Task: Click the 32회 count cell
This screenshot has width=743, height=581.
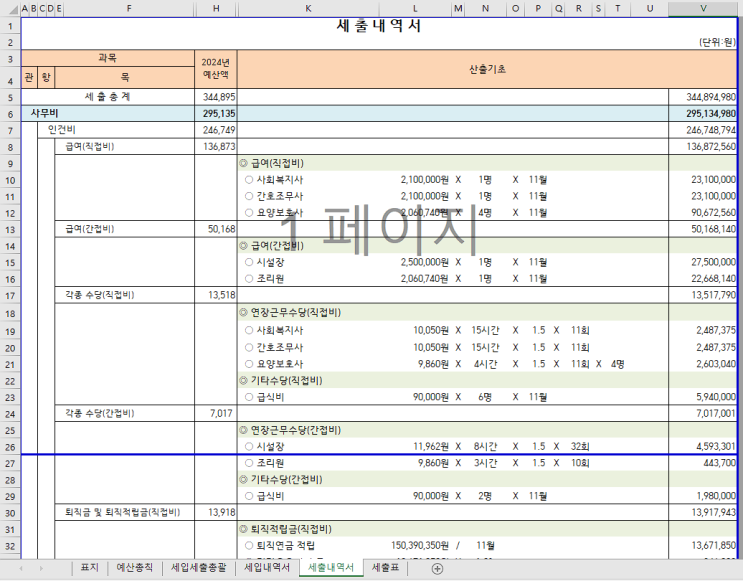Action: tap(579, 446)
